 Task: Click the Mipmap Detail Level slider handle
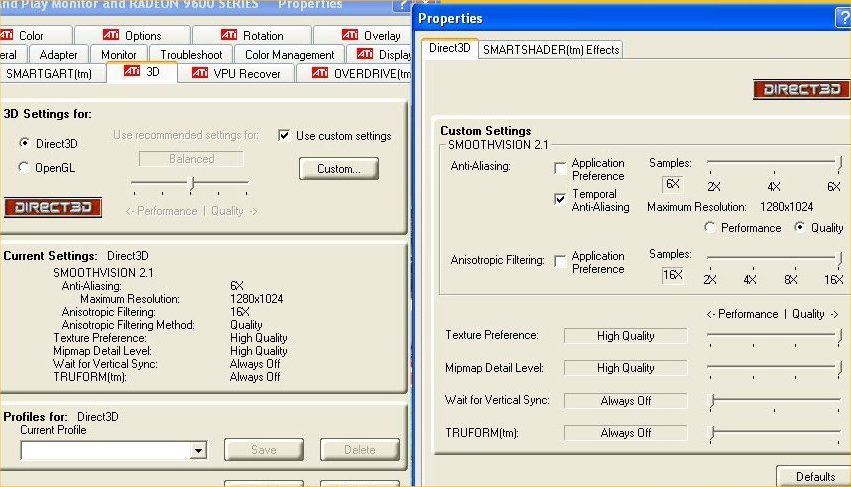[x=839, y=368]
